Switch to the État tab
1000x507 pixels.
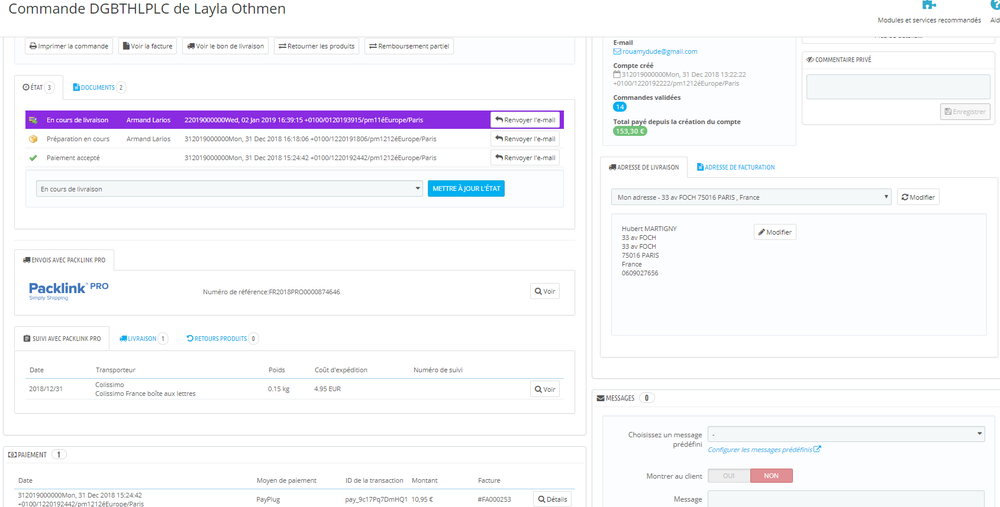38,87
